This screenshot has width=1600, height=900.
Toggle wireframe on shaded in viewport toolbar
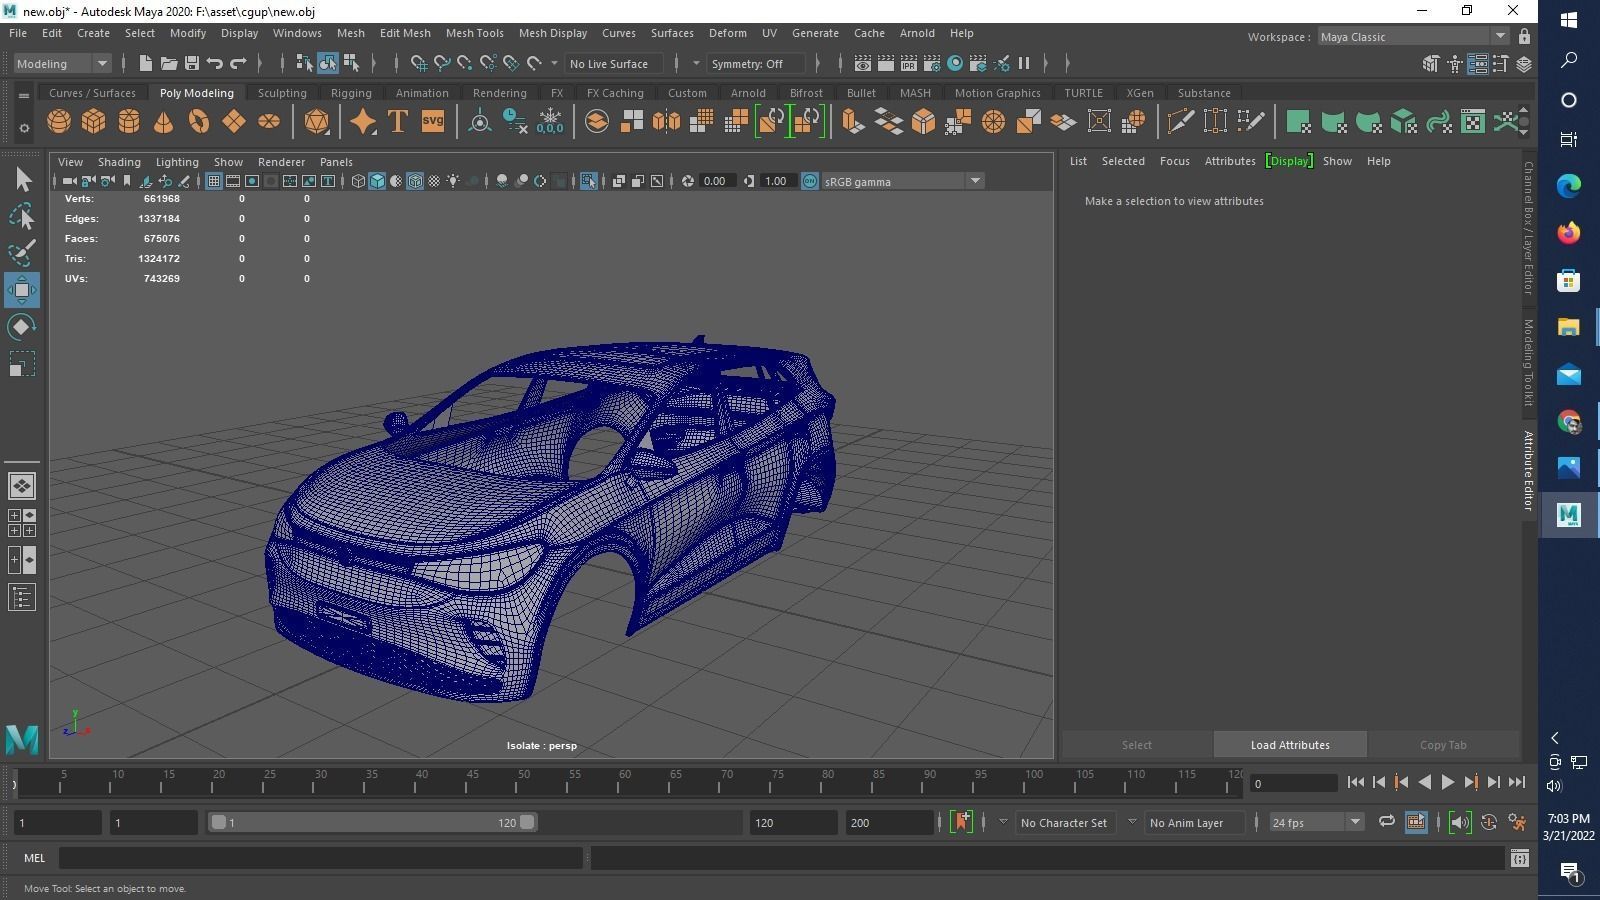415,181
